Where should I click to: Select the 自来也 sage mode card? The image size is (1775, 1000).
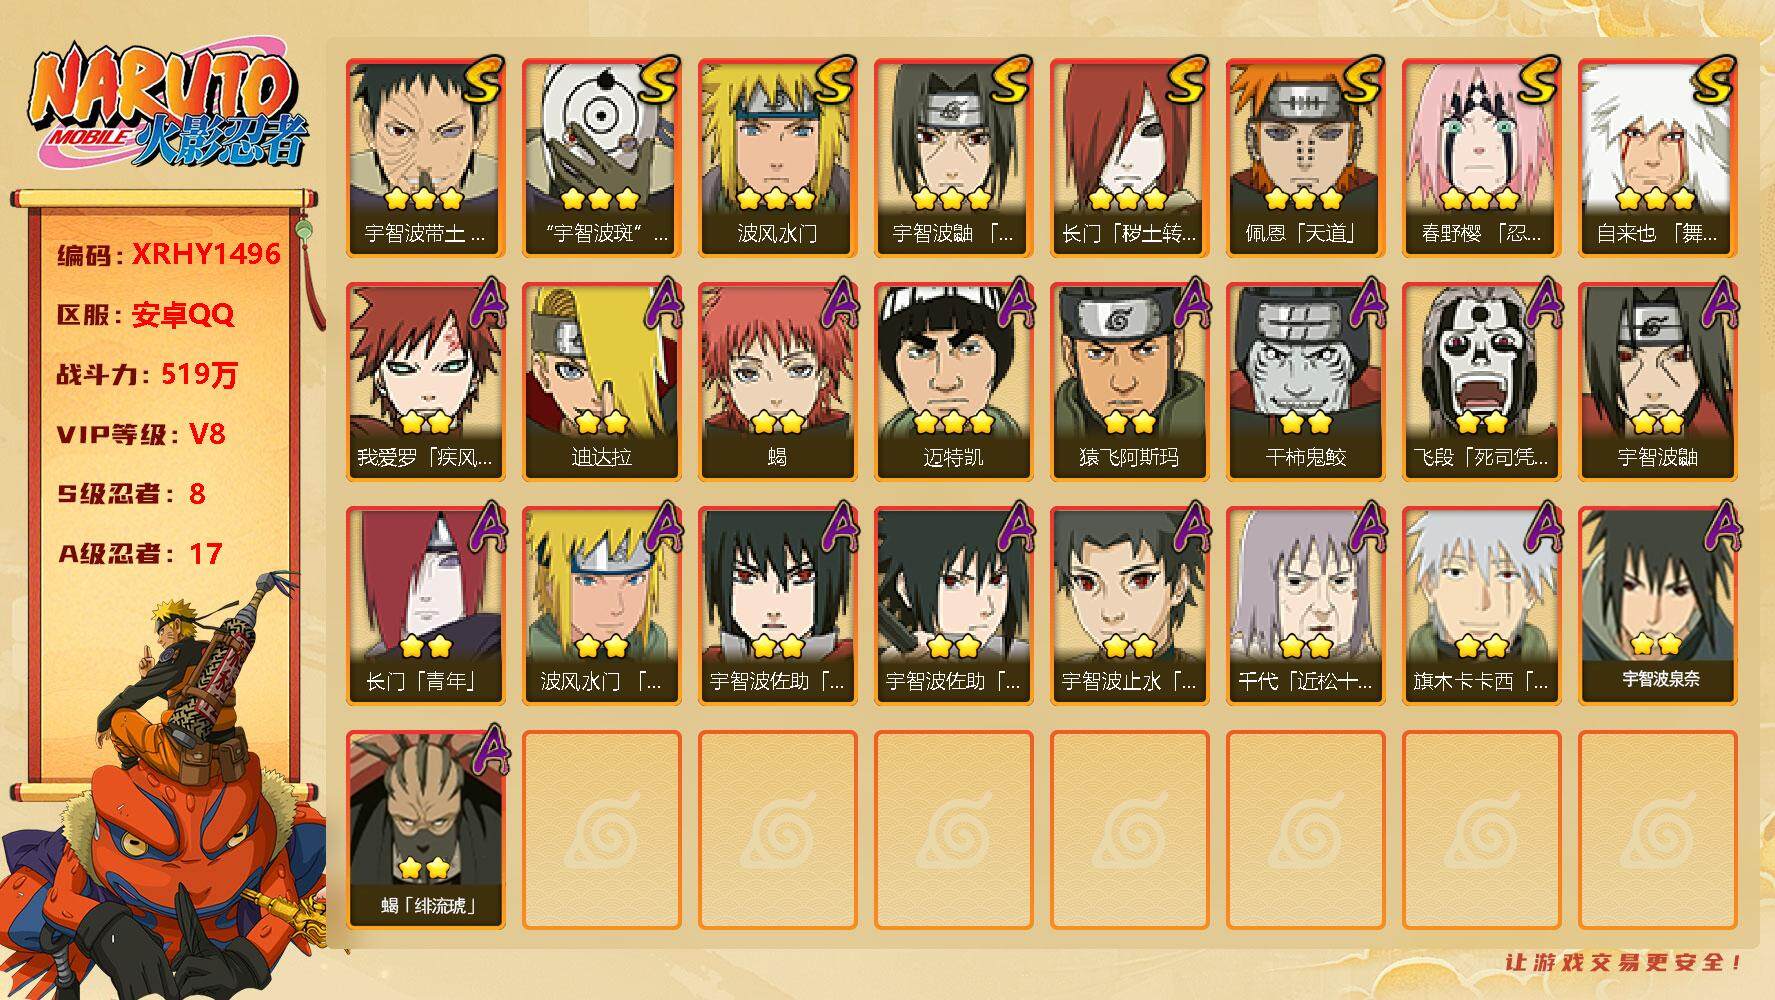click(1657, 158)
